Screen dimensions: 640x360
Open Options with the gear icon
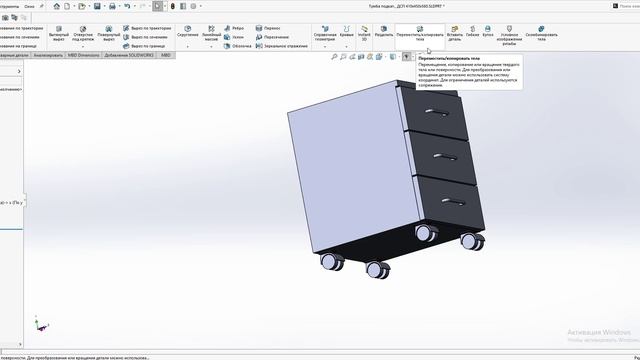tap(193, 6)
